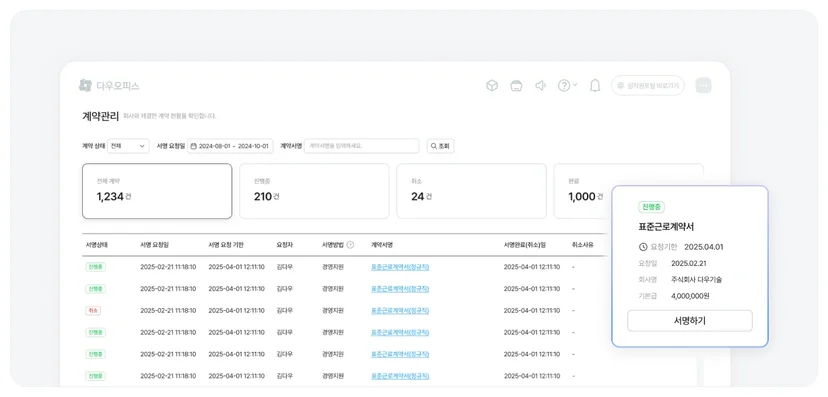The image size is (828, 397).
Task: Click the red 취소 status badge in table
Action: pos(93,310)
